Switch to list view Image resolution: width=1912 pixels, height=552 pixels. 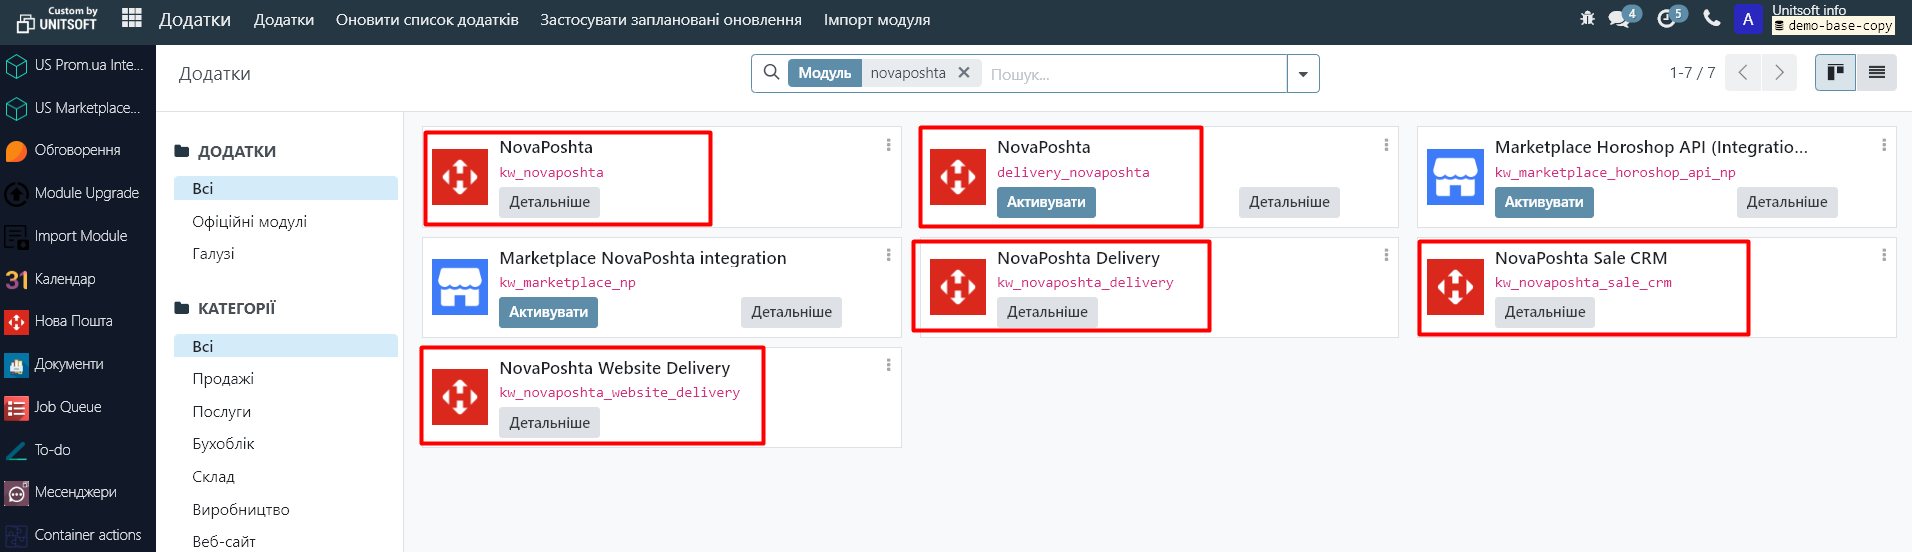tap(1876, 73)
